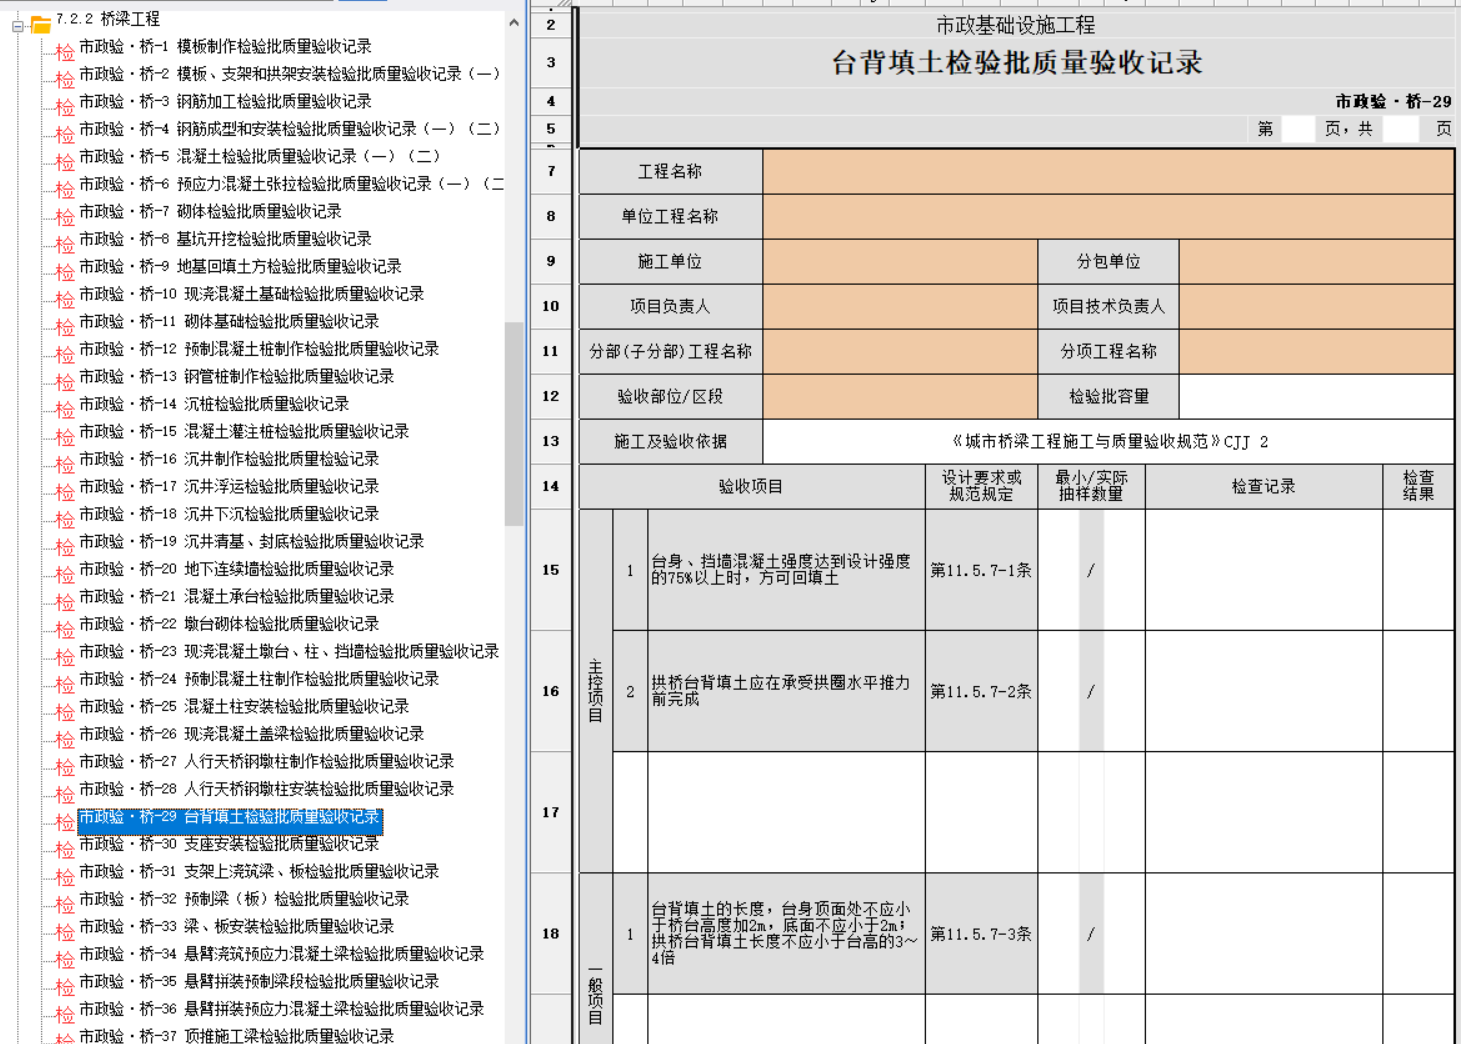Viewport: 1461px width, 1044px height.
Task: Open 桥-30 支座安装检验批质量验收记录
Action: point(230,844)
